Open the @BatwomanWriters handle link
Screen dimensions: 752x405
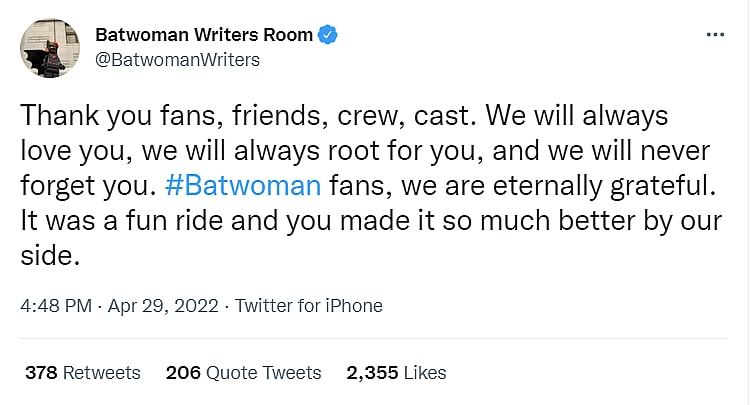(x=177, y=60)
